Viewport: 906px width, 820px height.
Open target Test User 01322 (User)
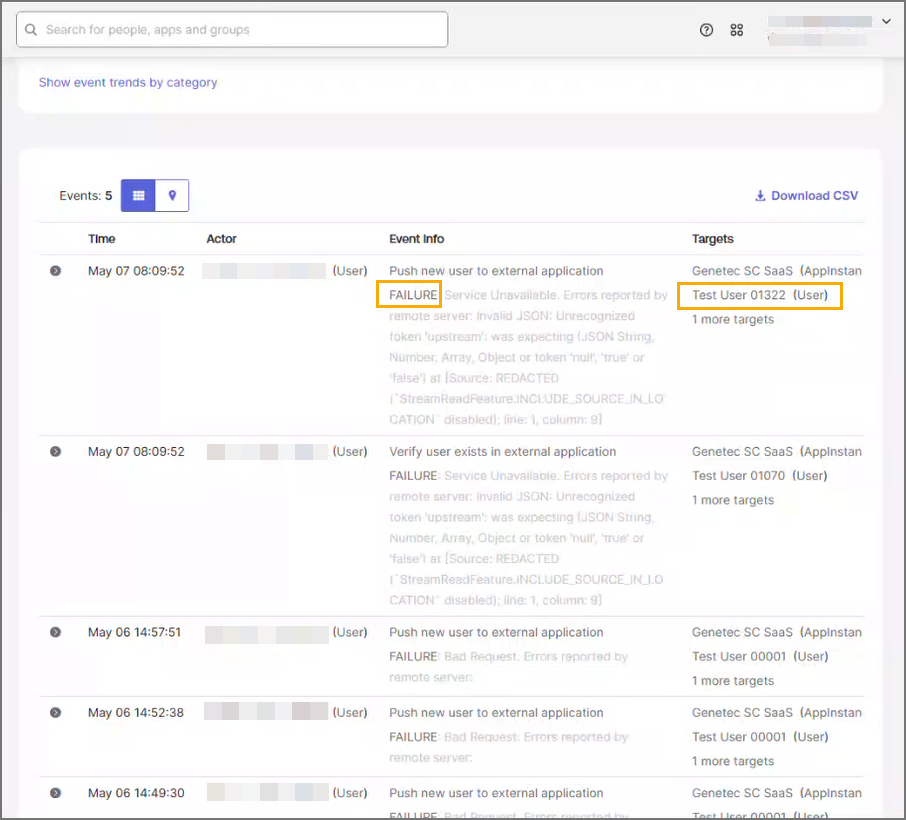(x=760, y=295)
